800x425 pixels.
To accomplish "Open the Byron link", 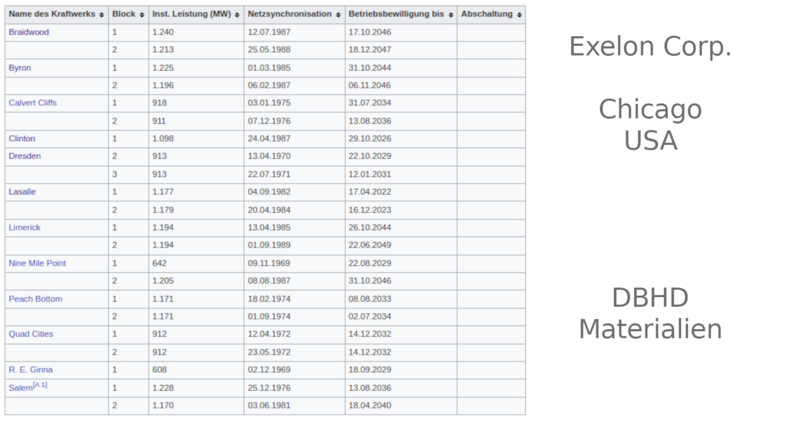I will click(x=19, y=67).
